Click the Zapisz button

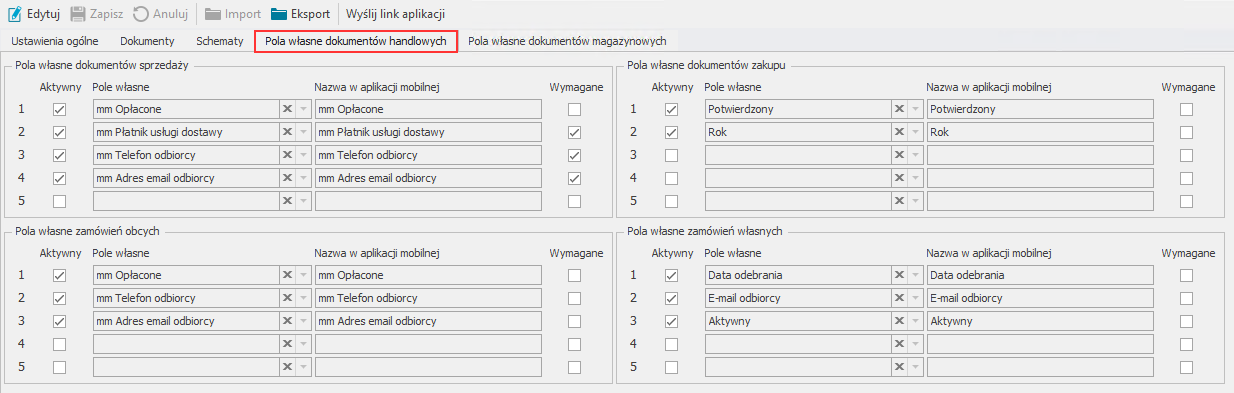(98, 14)
